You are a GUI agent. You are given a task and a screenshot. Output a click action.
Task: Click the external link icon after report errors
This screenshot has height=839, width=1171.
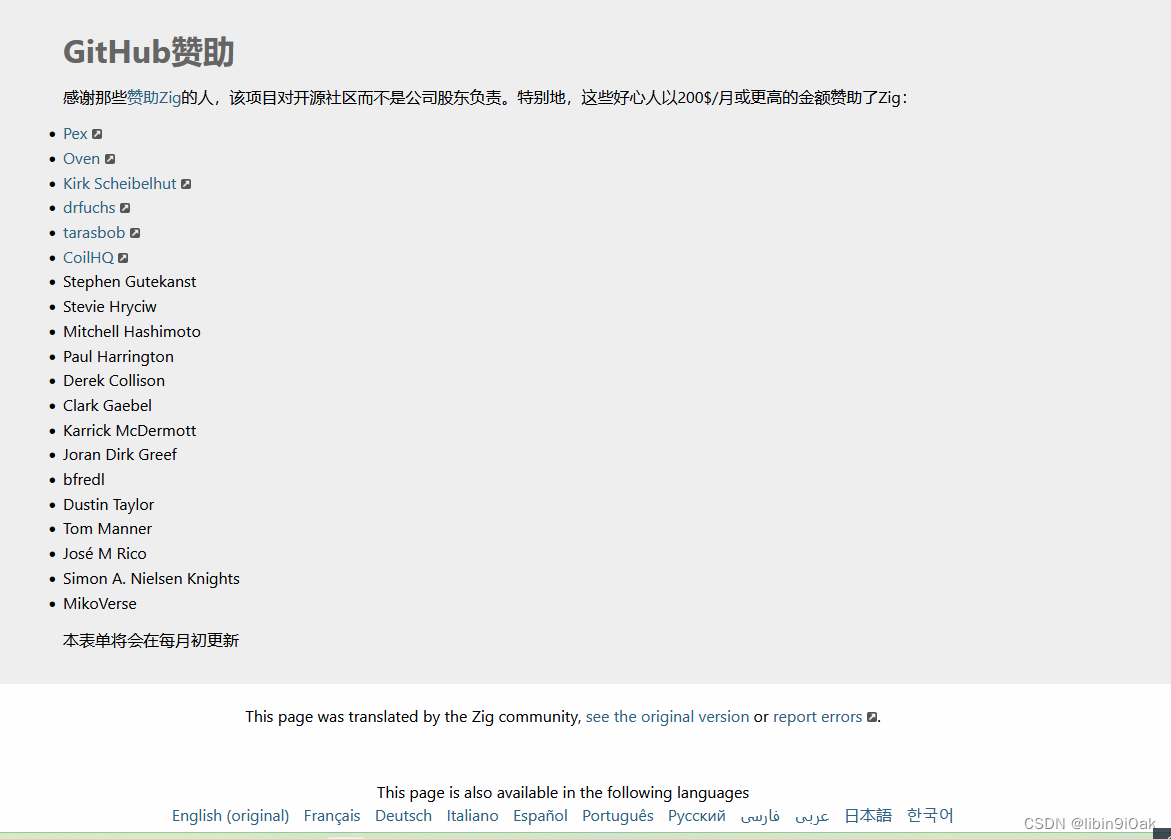pyautogui.click(x=871, y=716)
